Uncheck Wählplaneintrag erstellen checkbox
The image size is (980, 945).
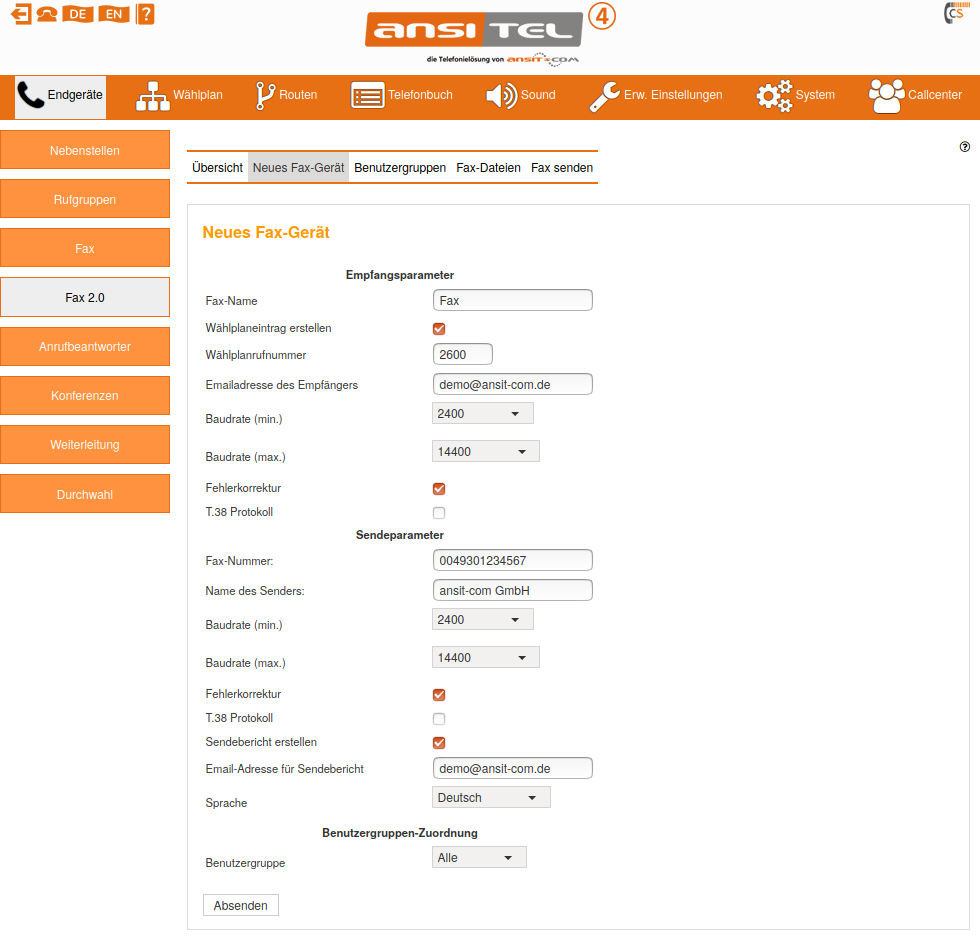pyautogui.click(x=439, y=329)
